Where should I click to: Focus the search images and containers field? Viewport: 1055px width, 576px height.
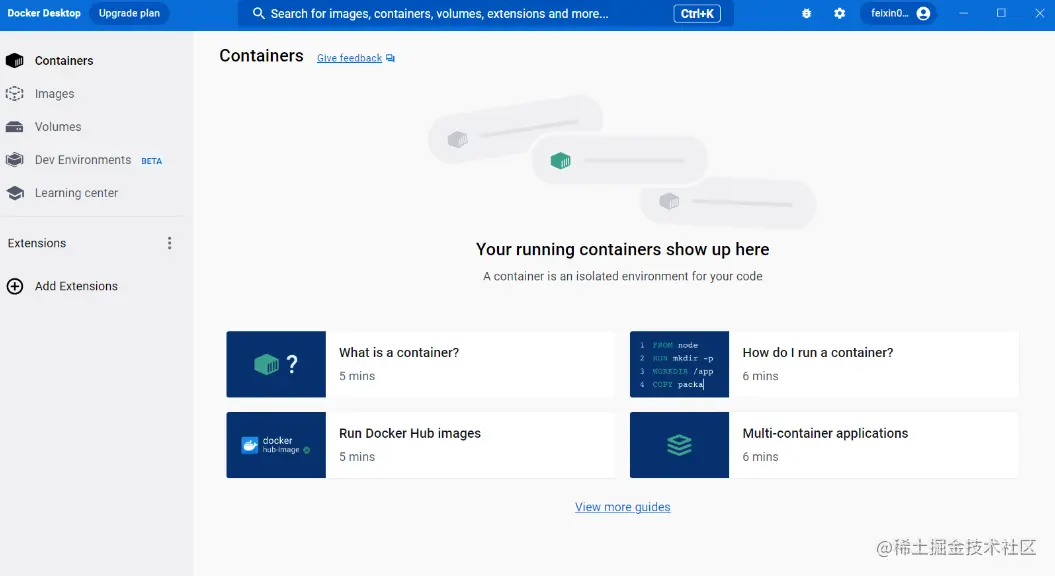(x=485, y=13)
